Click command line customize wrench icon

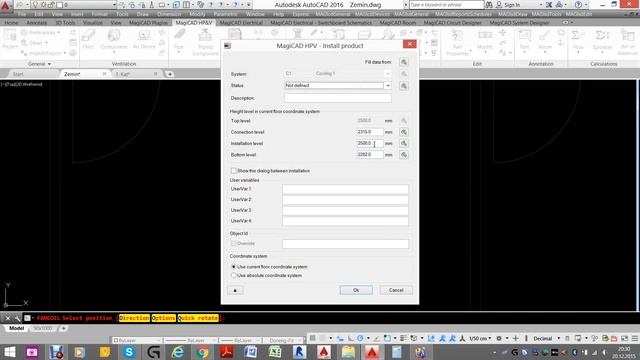click(17, 318)
